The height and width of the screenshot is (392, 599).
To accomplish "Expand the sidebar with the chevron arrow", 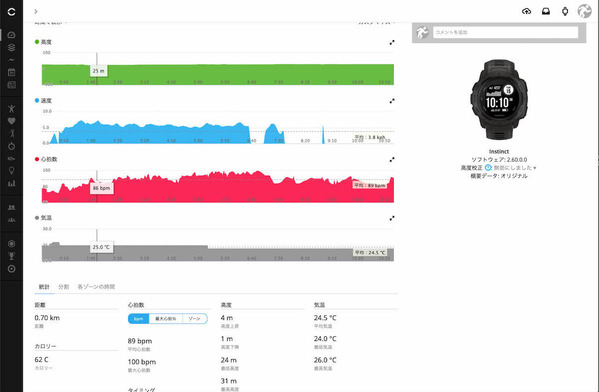I will pos(36,12).
